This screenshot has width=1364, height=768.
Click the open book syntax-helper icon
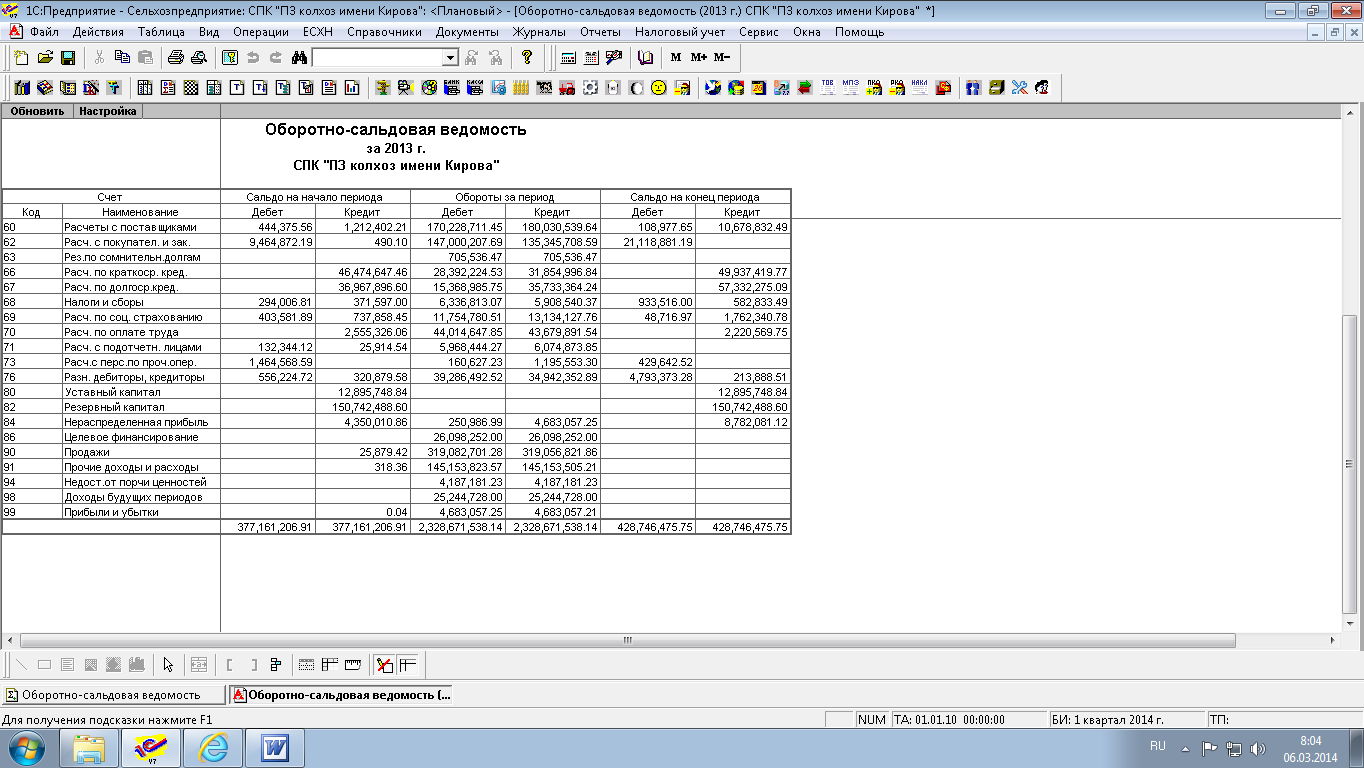click(x=645, y=58)
